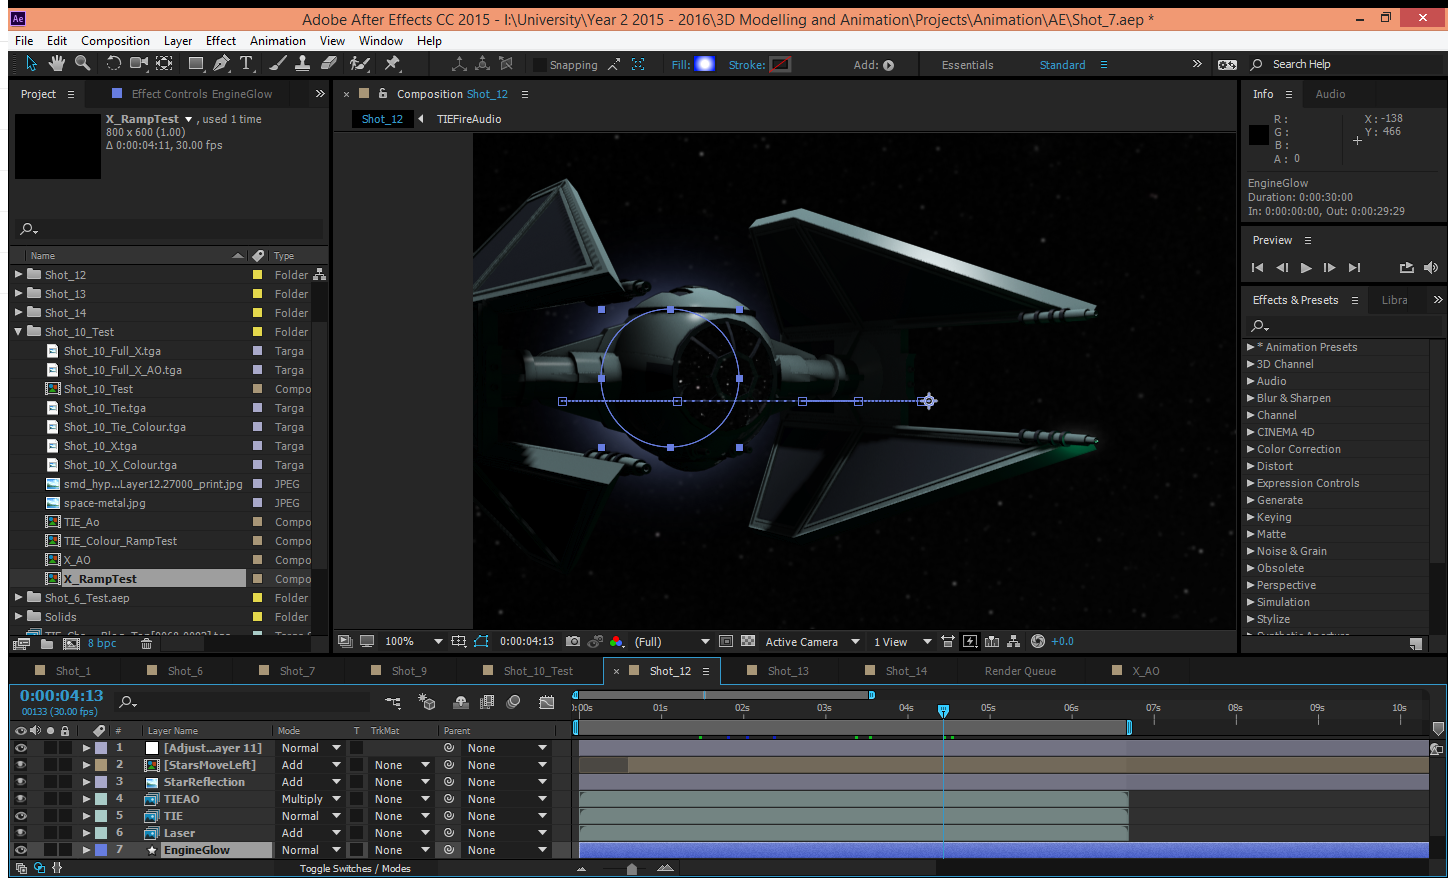Select the Roto Brush tool
This screenshot has height=878, width=1448.
tap(360, 64)
